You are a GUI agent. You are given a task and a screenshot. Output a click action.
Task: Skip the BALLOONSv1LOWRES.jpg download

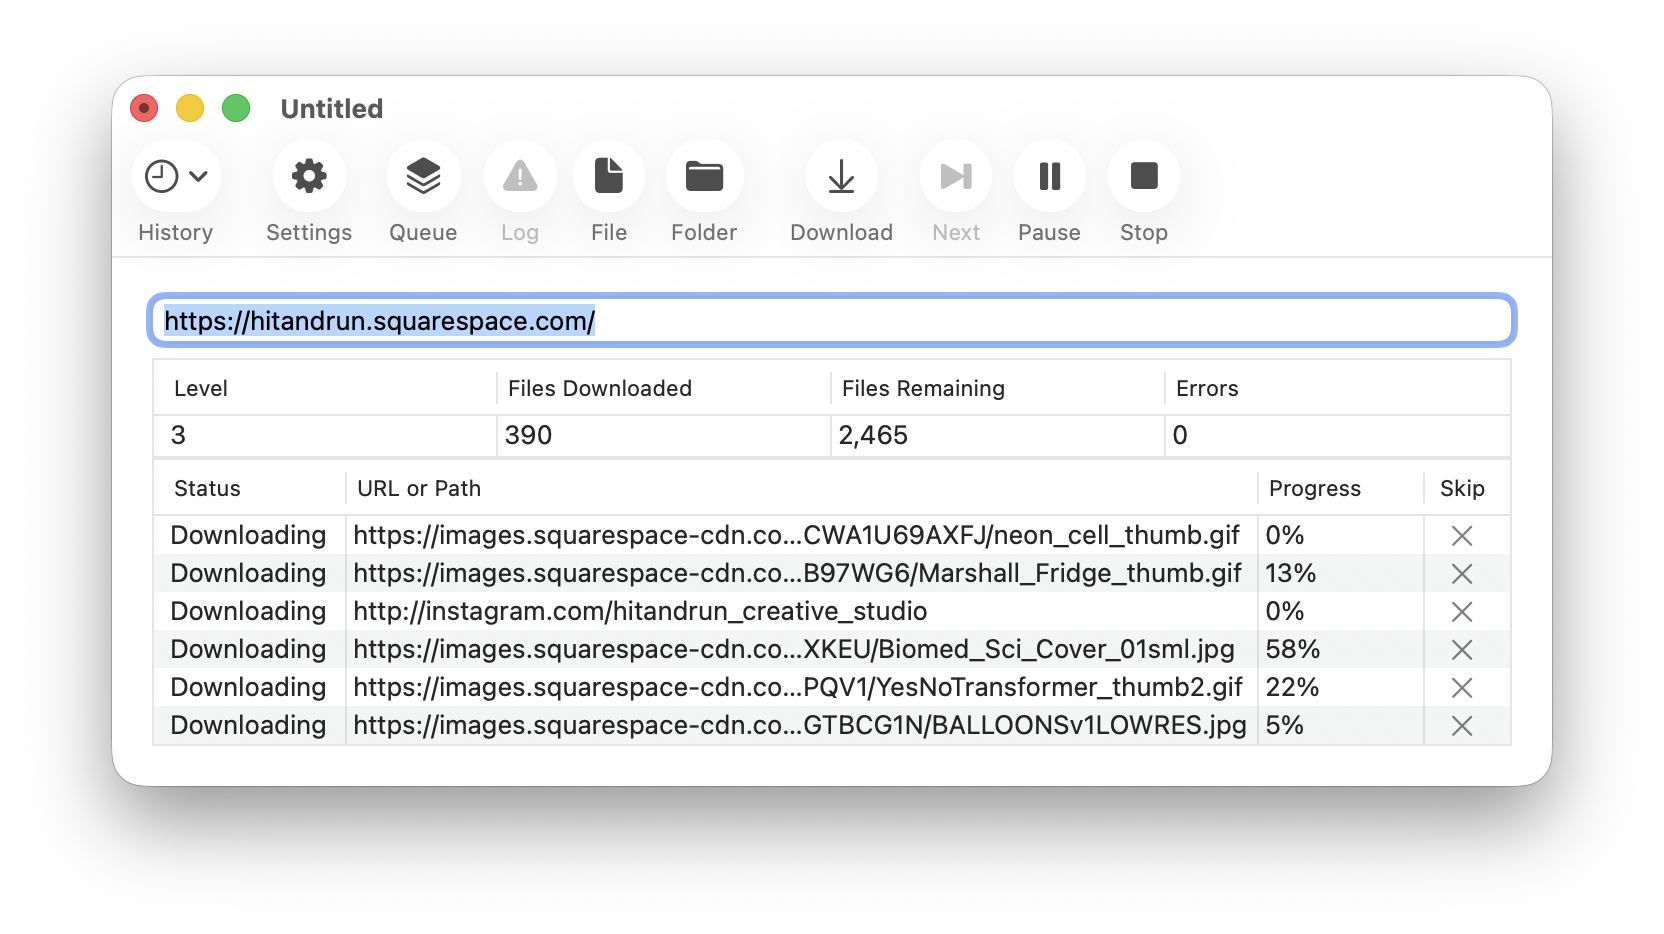[x=1461, y=726]
